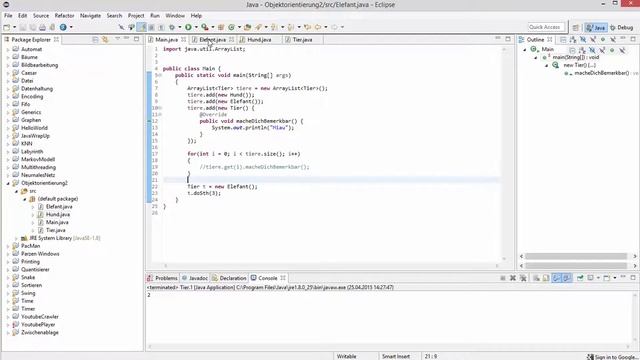Click the Open Perspective icon
640x360 pixels.
coord(576,27)
